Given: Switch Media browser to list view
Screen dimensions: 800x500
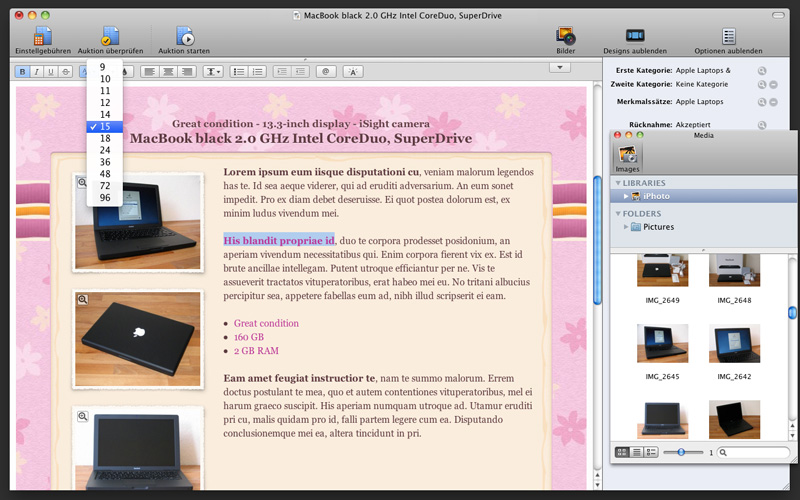Looking at the screenshot, I should tap(636, 452).
